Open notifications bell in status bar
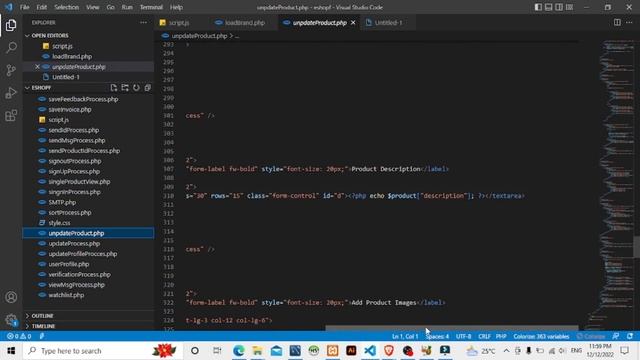The image size is (640, 360). [630, 336]
